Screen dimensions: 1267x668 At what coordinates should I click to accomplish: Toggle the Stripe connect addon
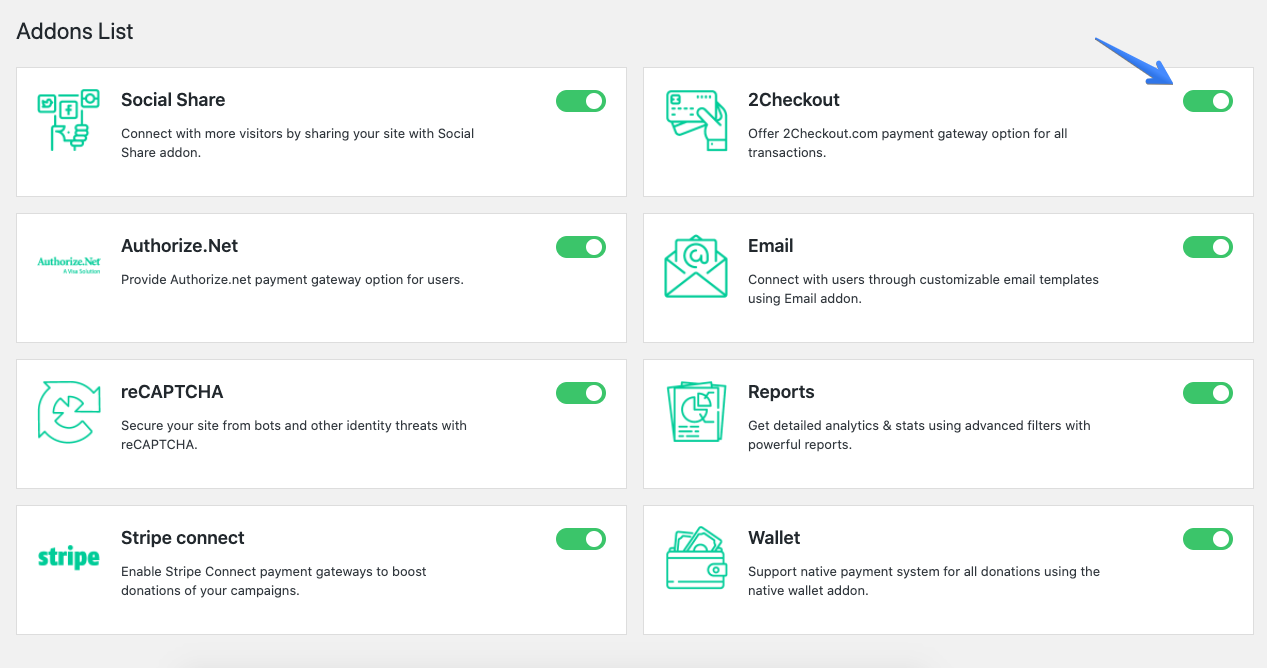pos(581,539)
